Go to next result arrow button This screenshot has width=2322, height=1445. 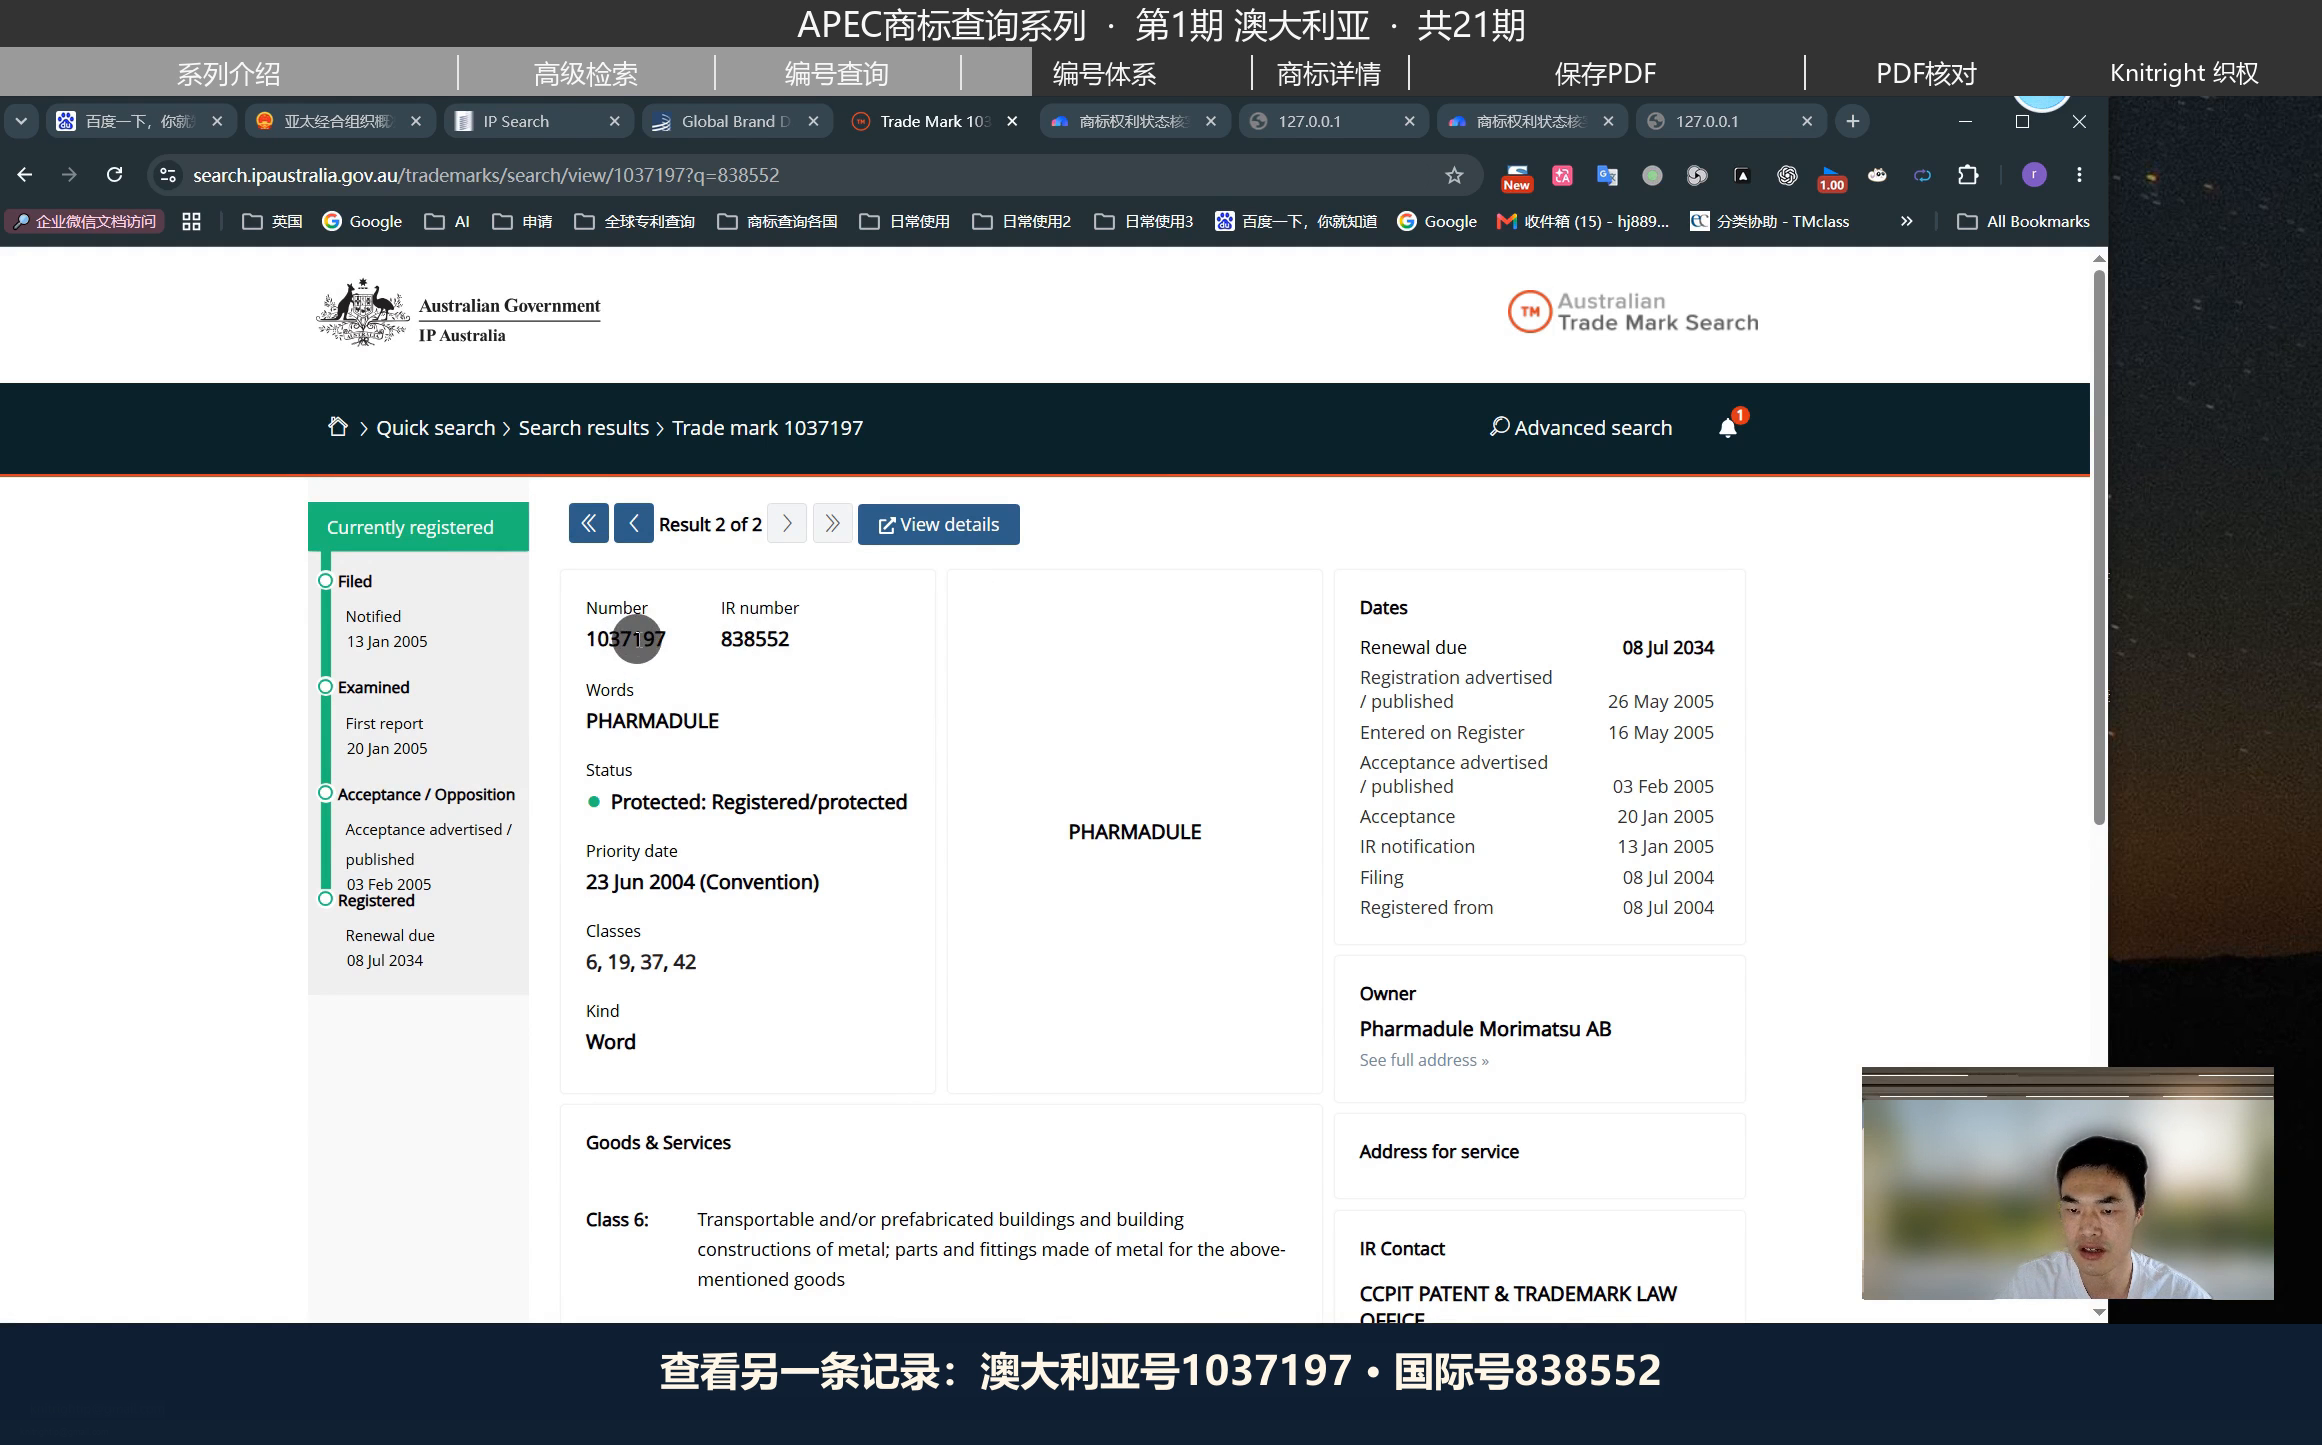pos(787,524)
